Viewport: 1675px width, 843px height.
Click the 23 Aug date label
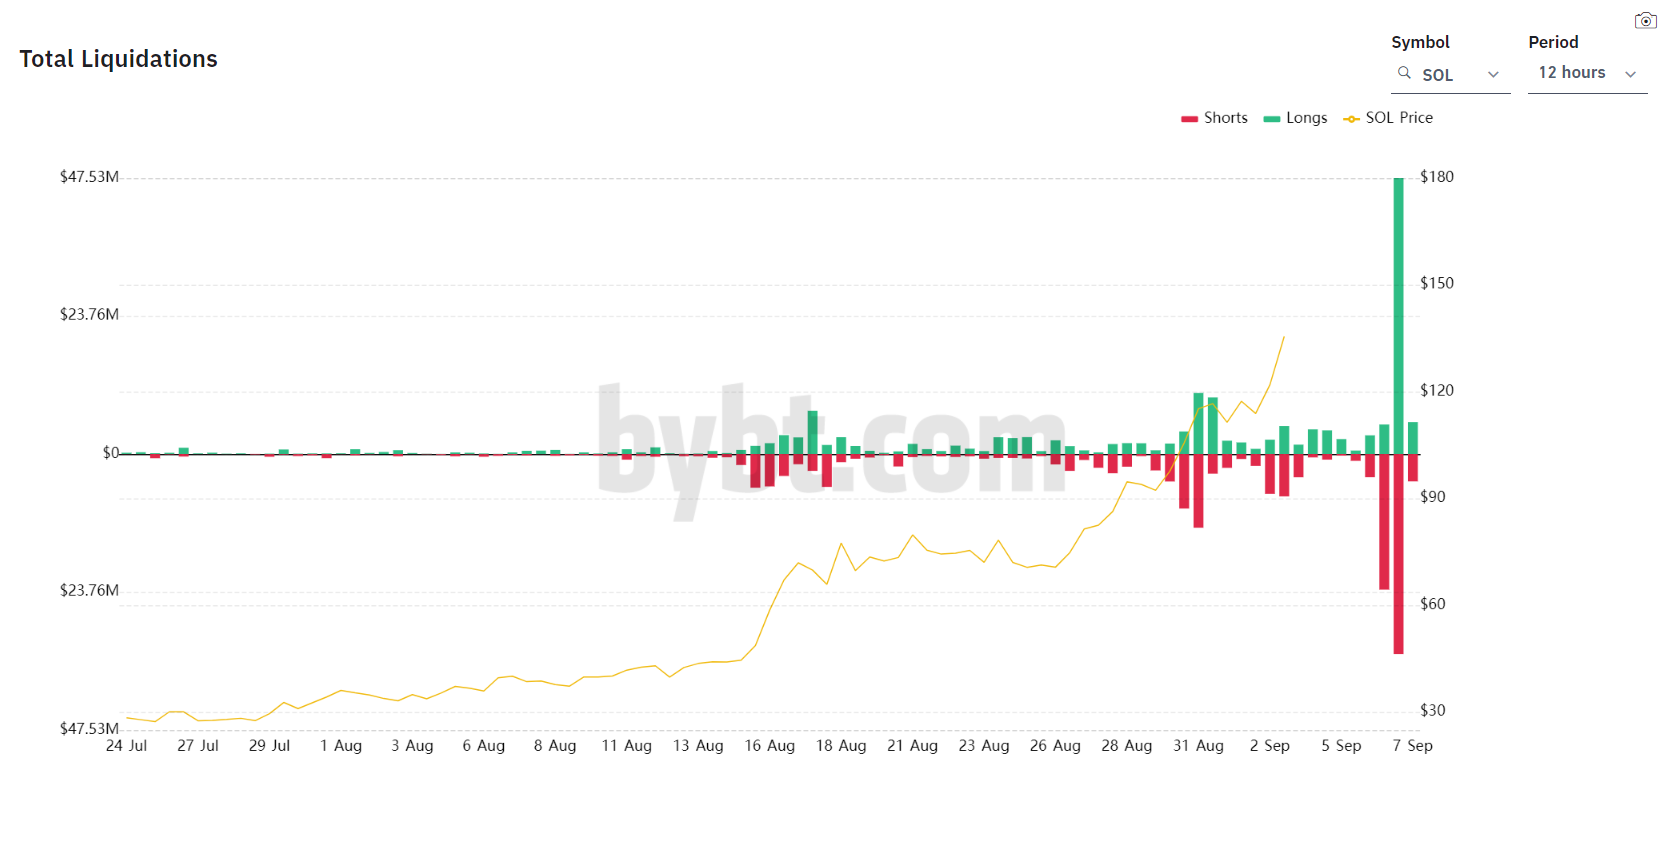point(984,746)
